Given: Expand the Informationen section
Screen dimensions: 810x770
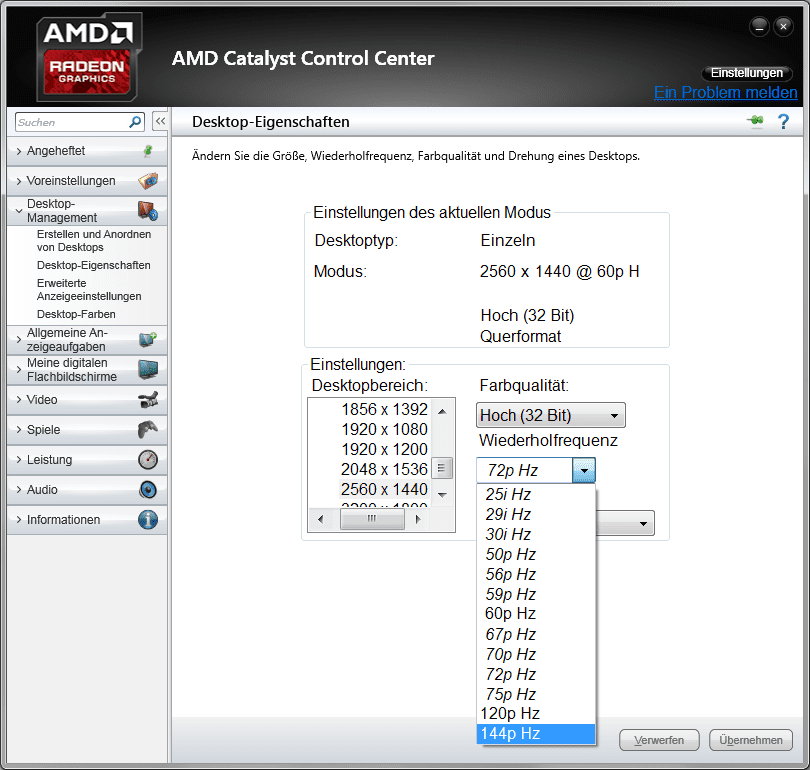Looking at the screenshot, I should tap(19, 520).
